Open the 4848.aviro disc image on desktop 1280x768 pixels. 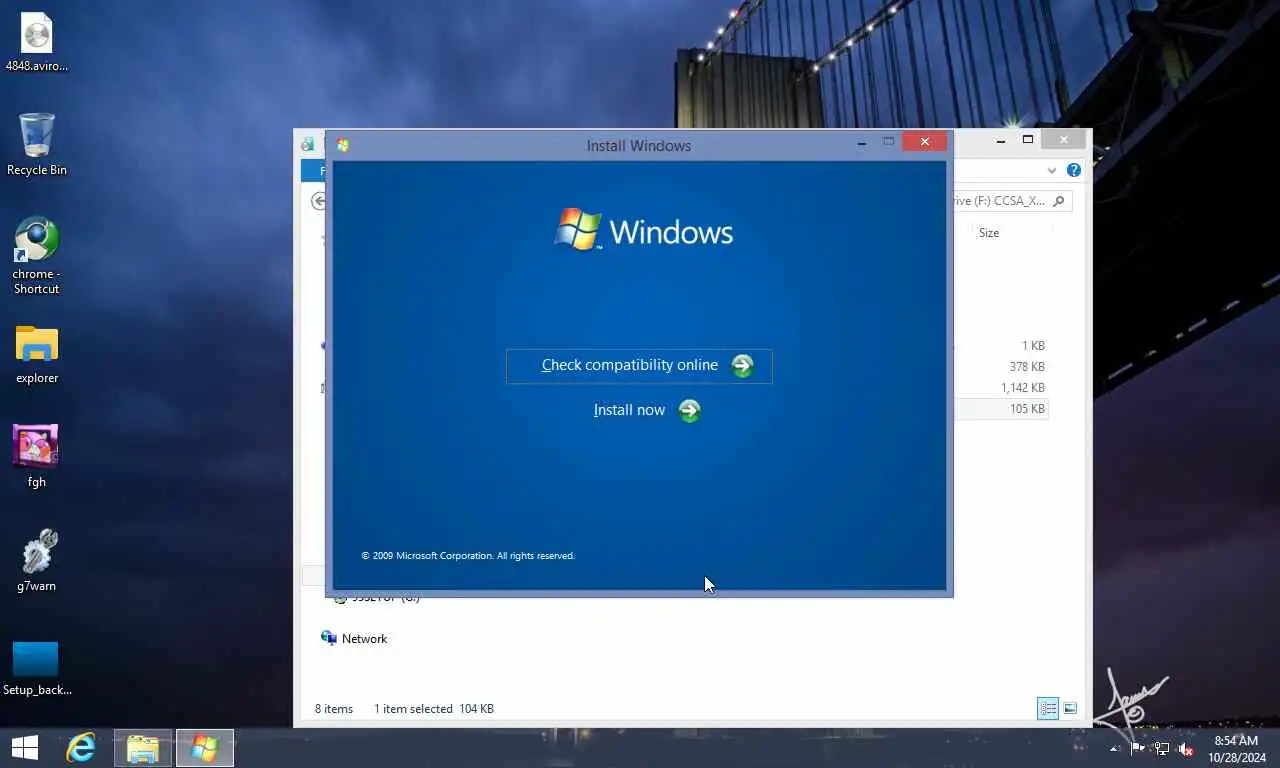click(x=37, y=43)
